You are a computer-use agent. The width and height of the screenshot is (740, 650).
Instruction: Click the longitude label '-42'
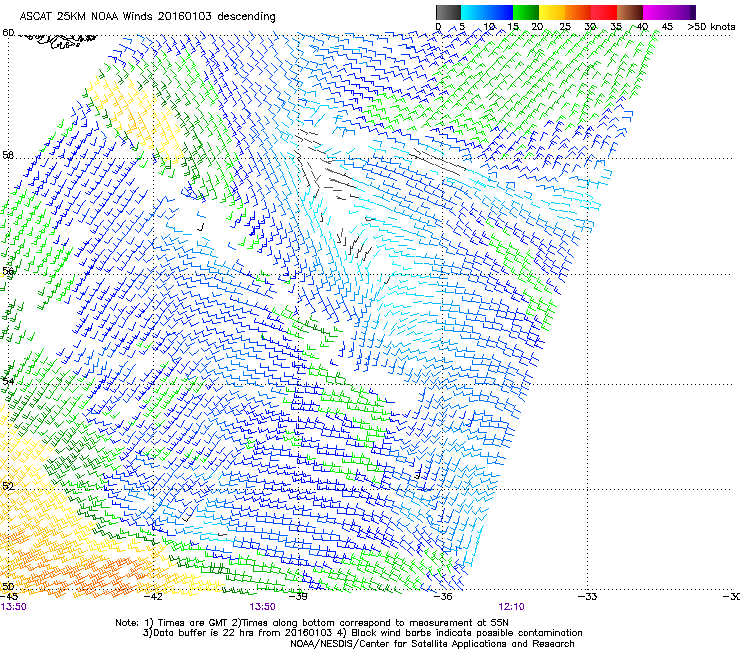click(x=153, y=596)
